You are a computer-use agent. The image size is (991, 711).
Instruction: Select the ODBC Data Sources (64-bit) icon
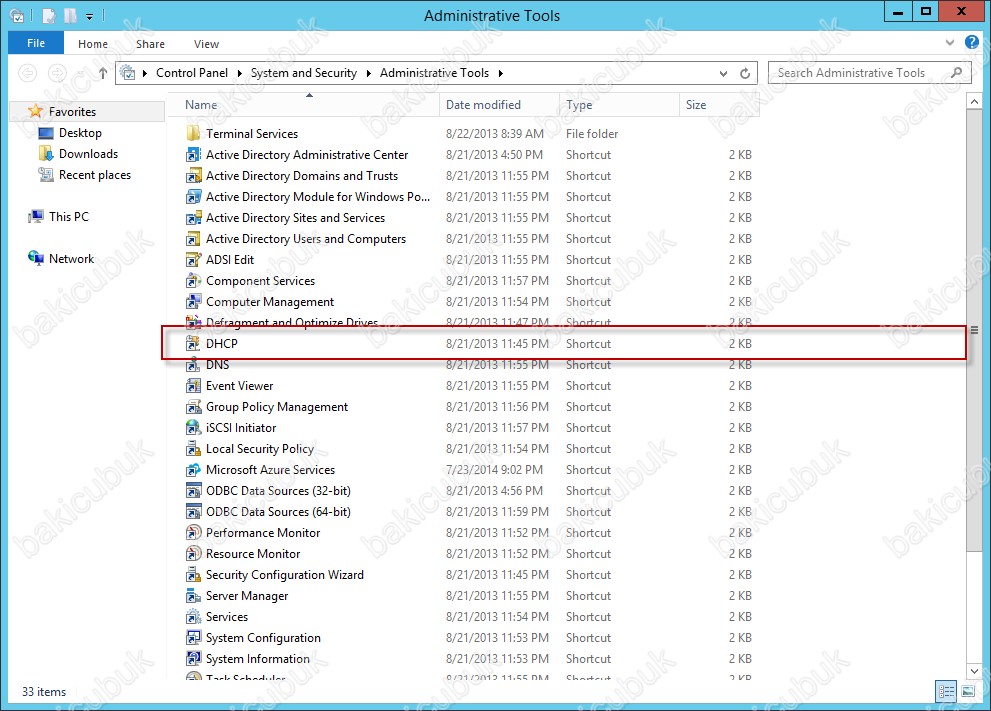pyautogui.click(x=193, y=512)
